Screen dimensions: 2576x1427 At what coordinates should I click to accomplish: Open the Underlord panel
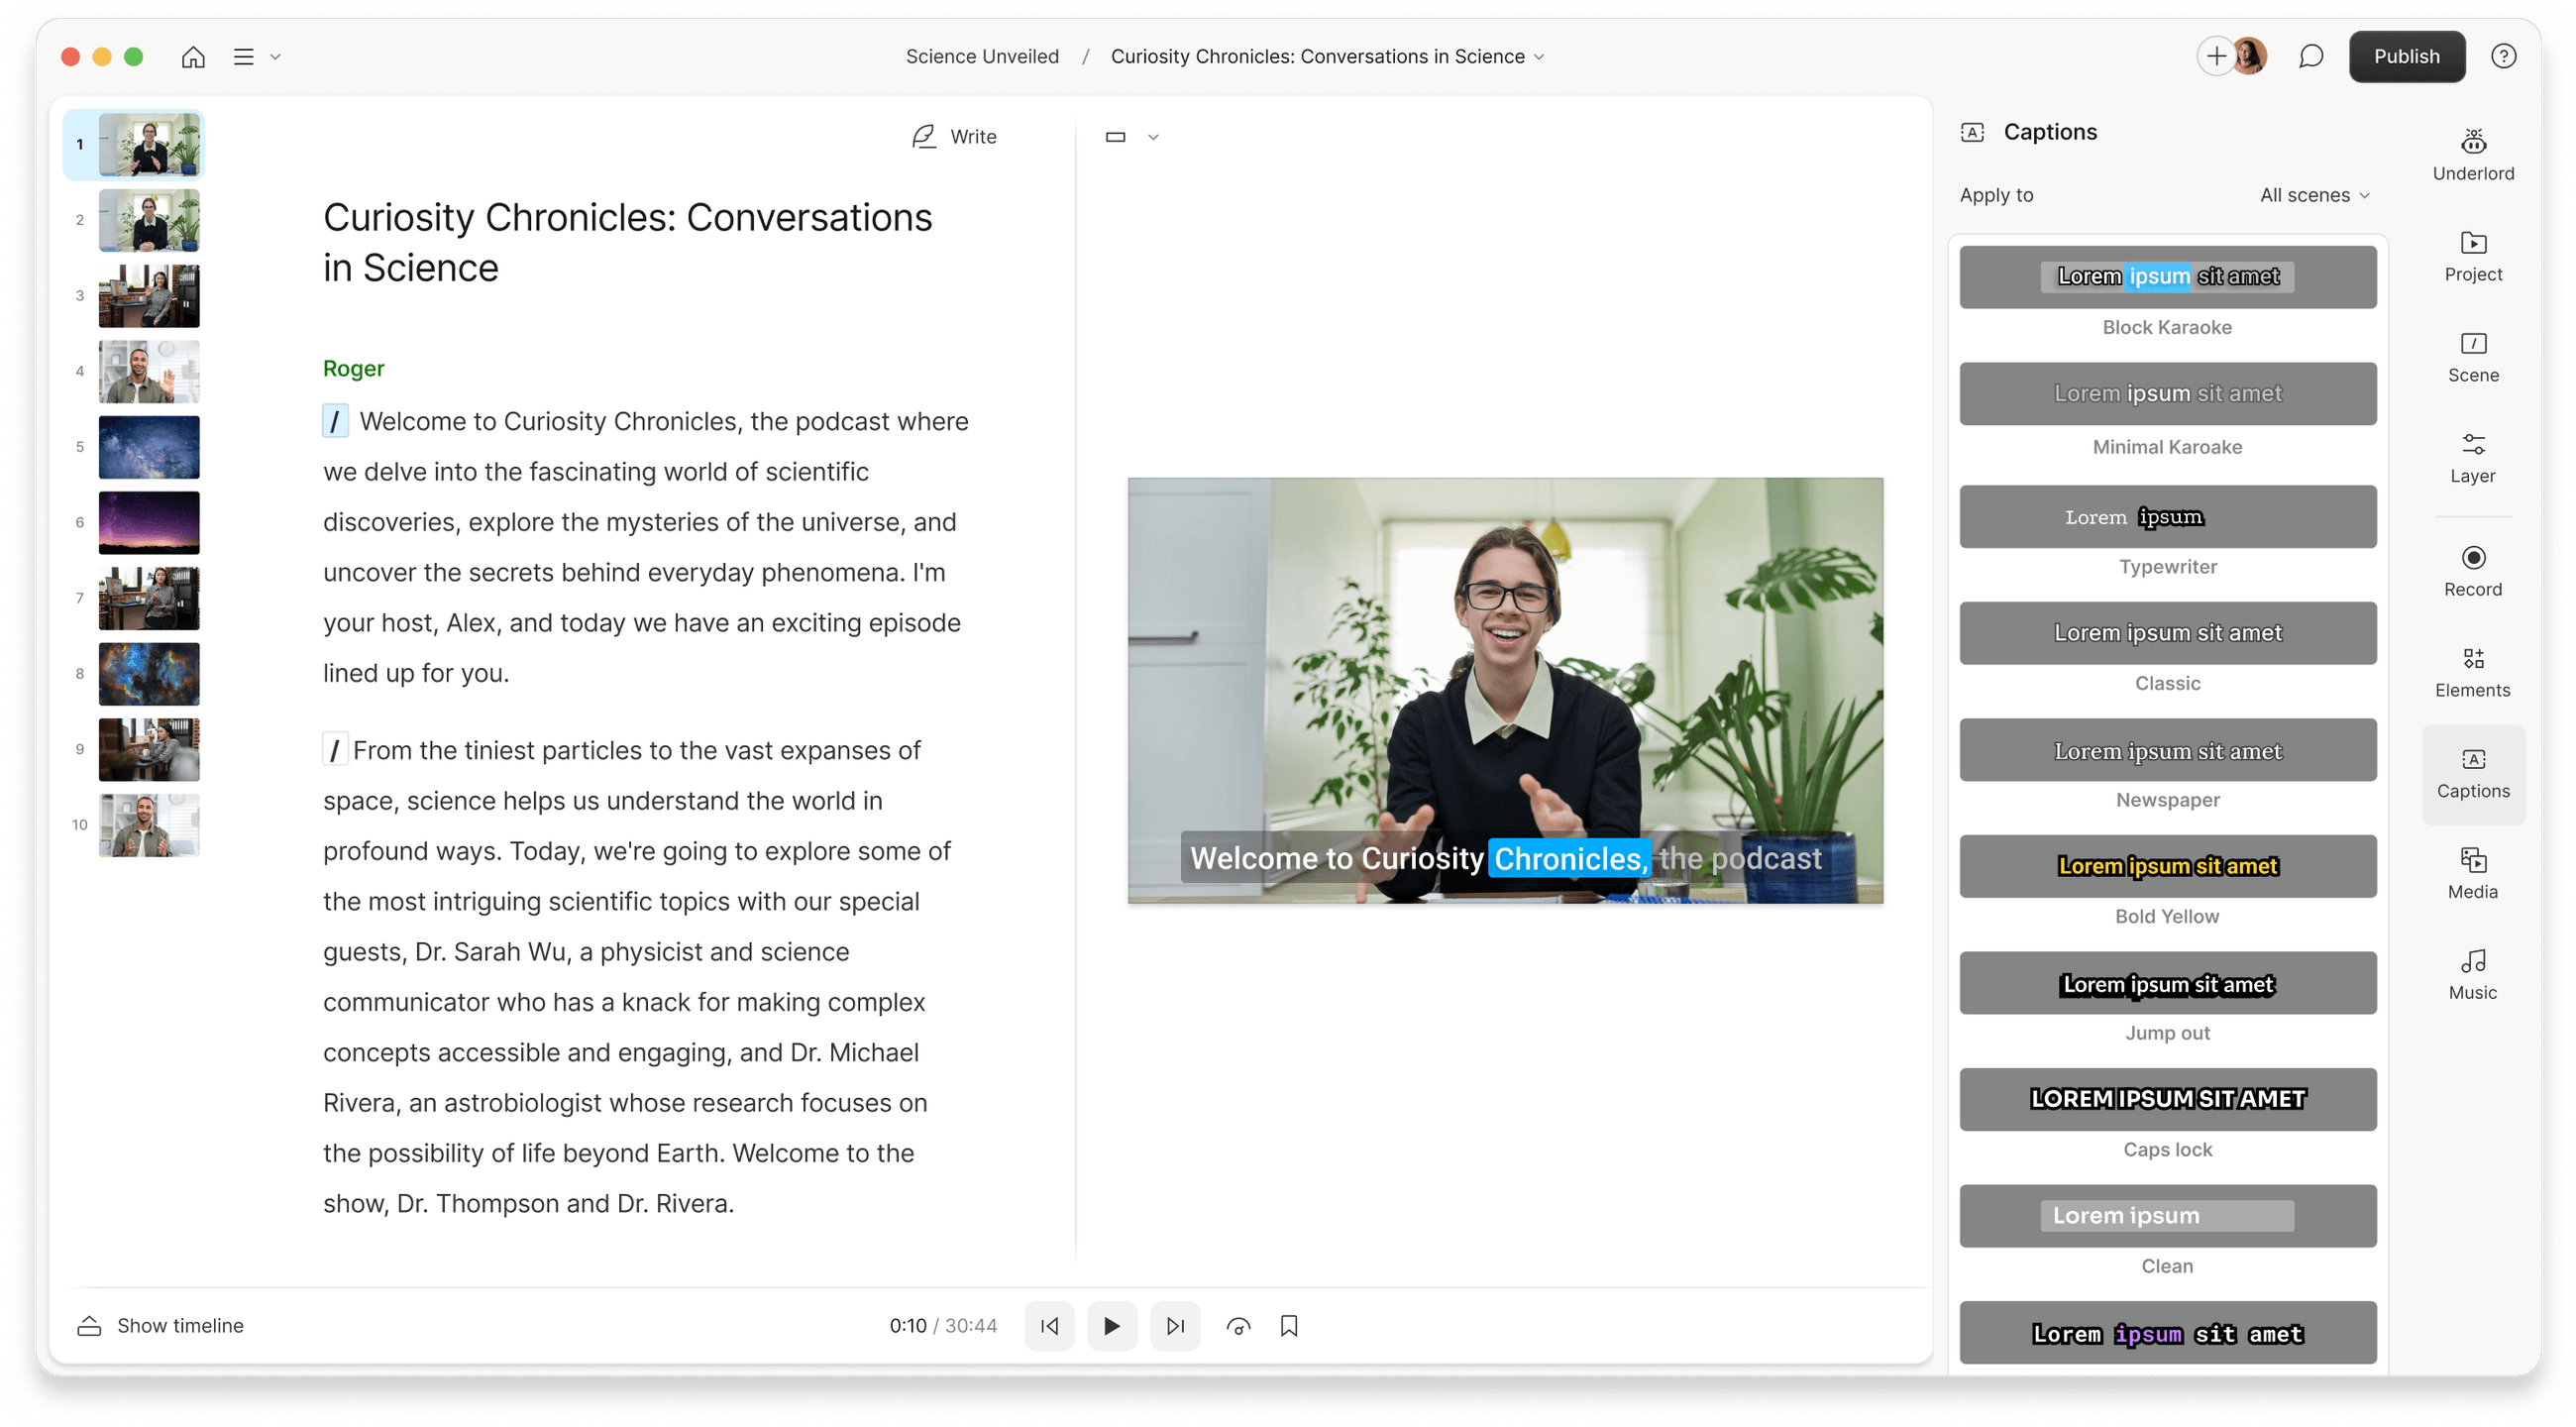pos(2472,155)
